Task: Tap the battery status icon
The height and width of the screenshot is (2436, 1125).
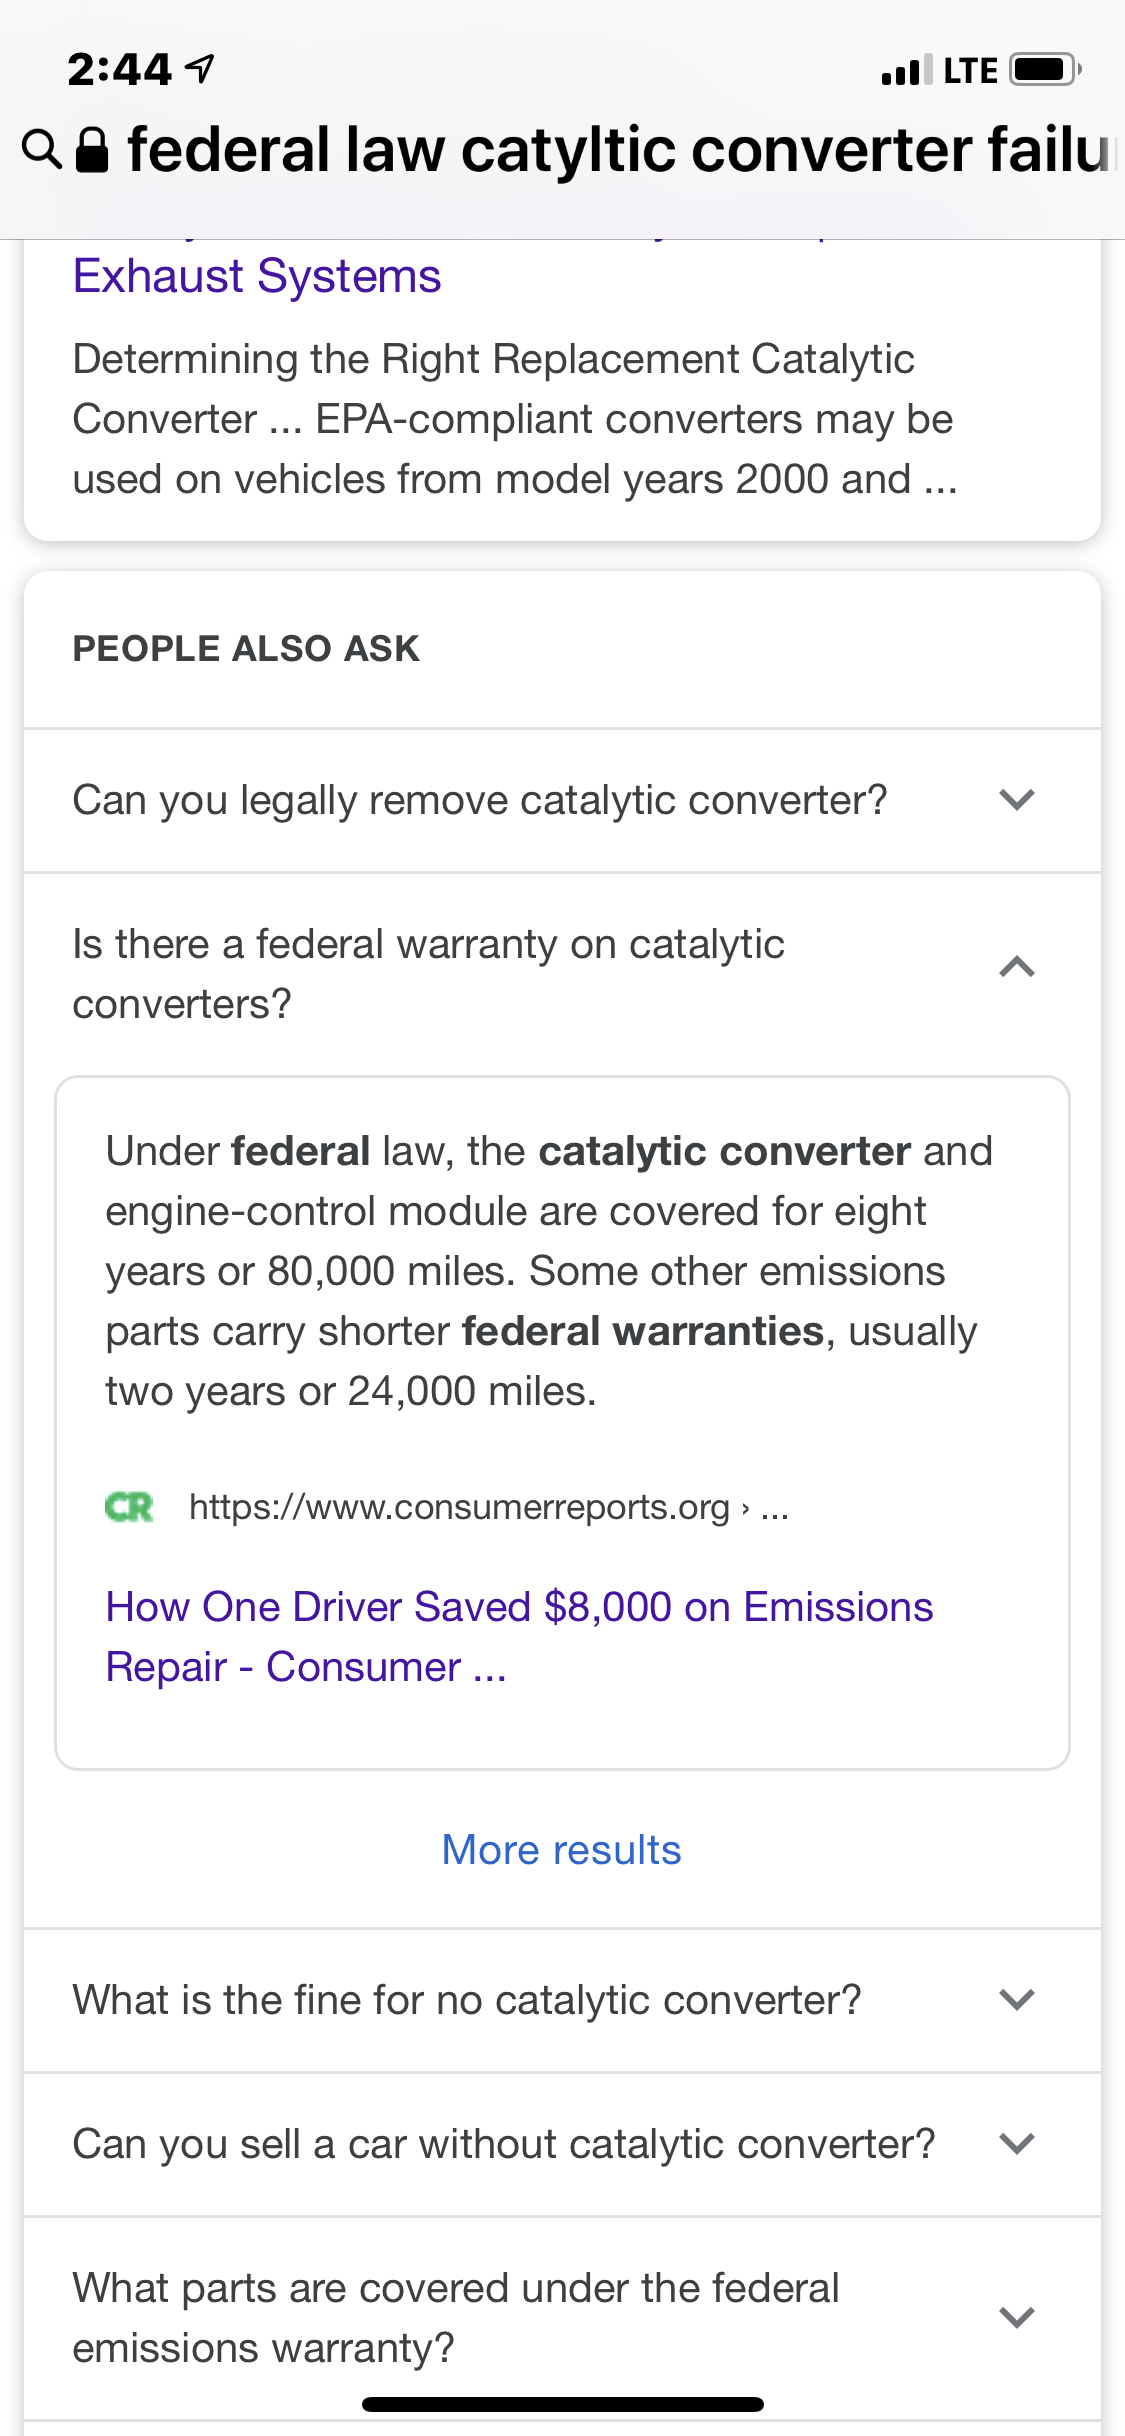Action: 1045,70
